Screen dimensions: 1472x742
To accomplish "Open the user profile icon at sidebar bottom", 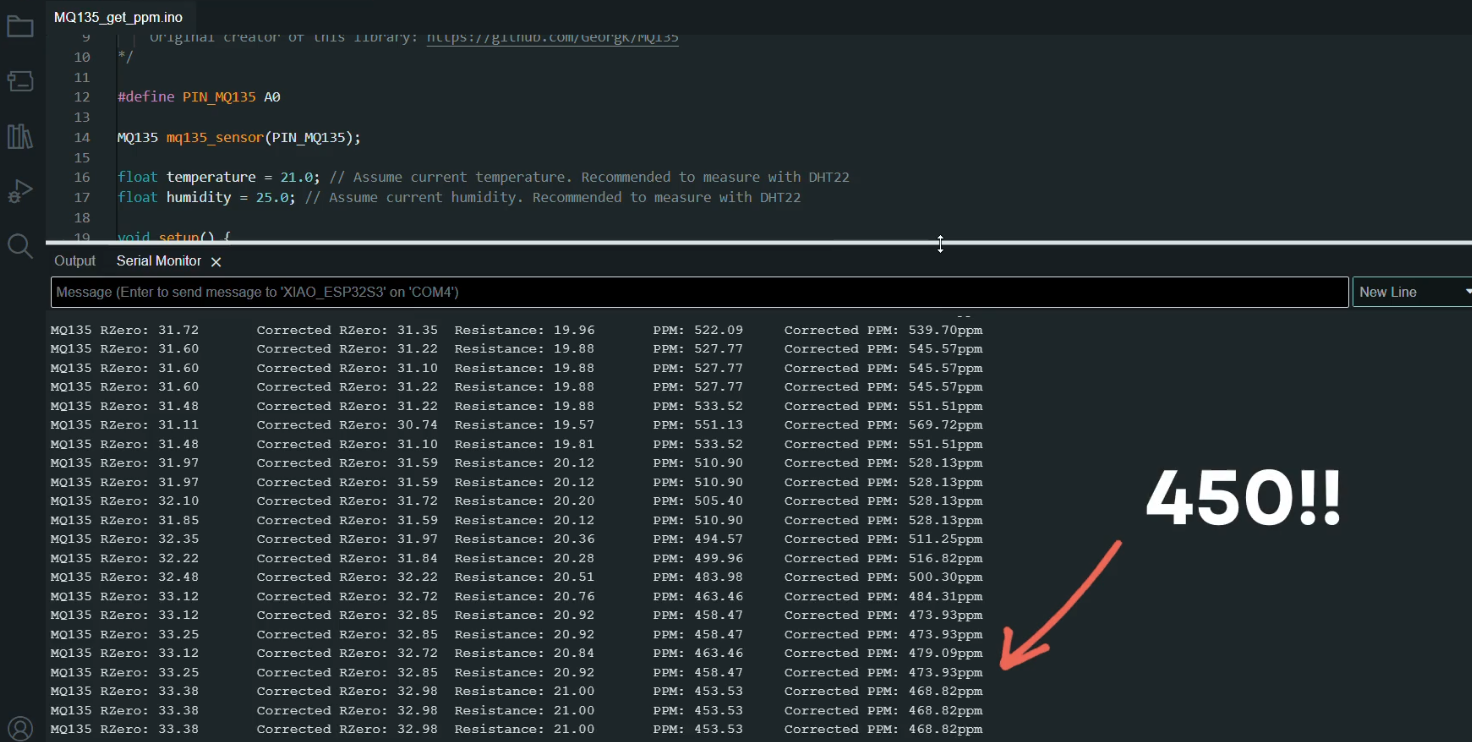I will pyautogui.click(x=20, y=729).
